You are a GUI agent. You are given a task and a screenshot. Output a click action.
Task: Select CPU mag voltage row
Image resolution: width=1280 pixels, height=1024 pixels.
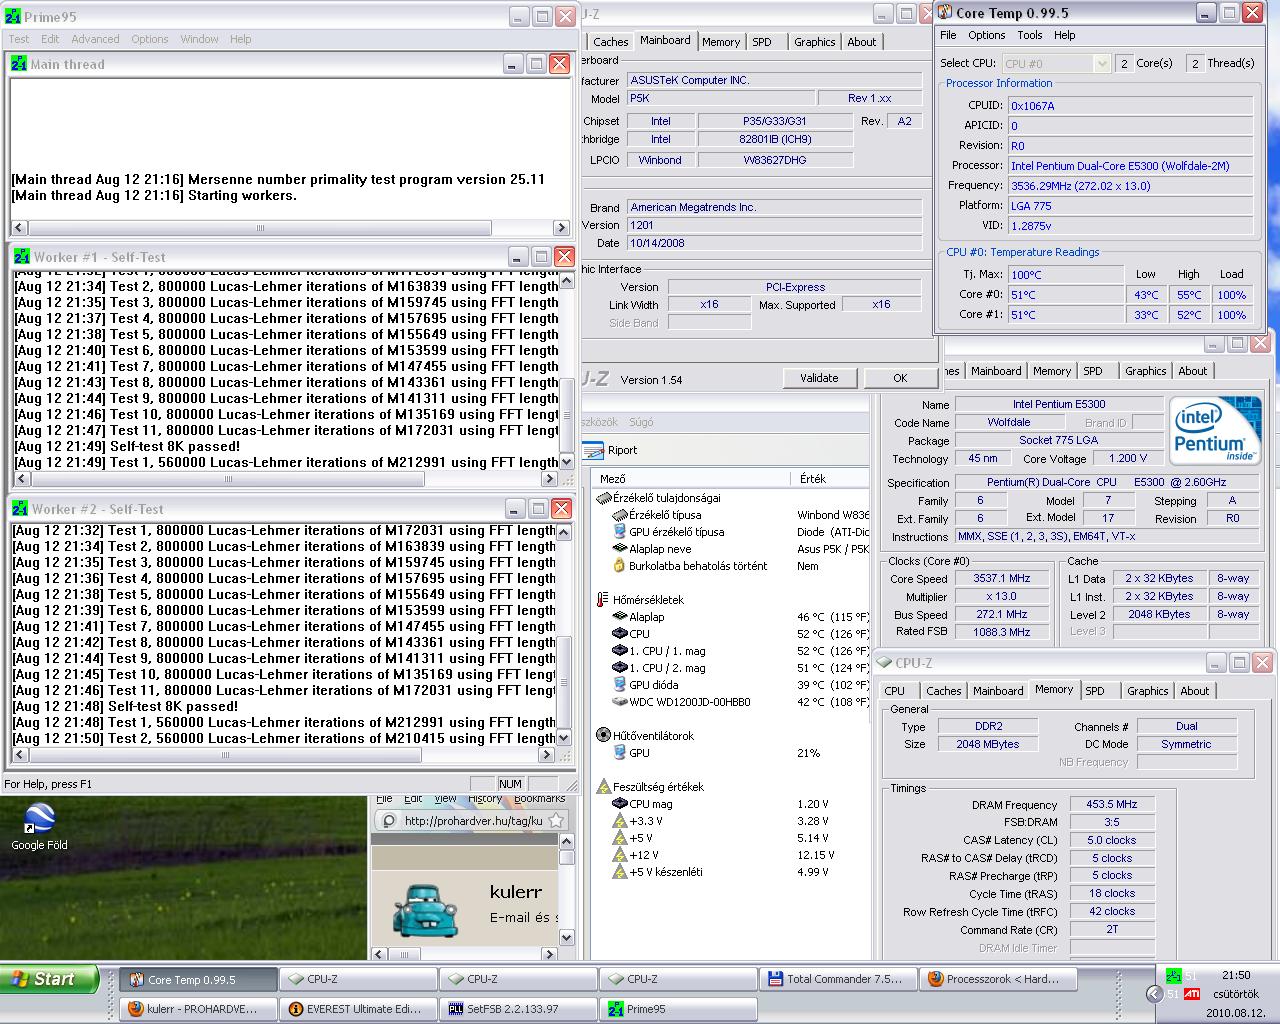(x=730, y=804)
